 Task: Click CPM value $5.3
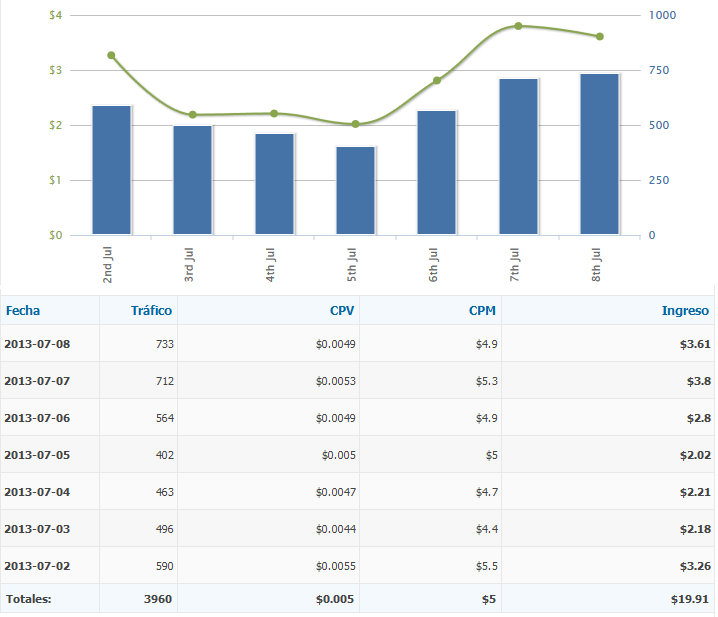click(x=487, y=381)
